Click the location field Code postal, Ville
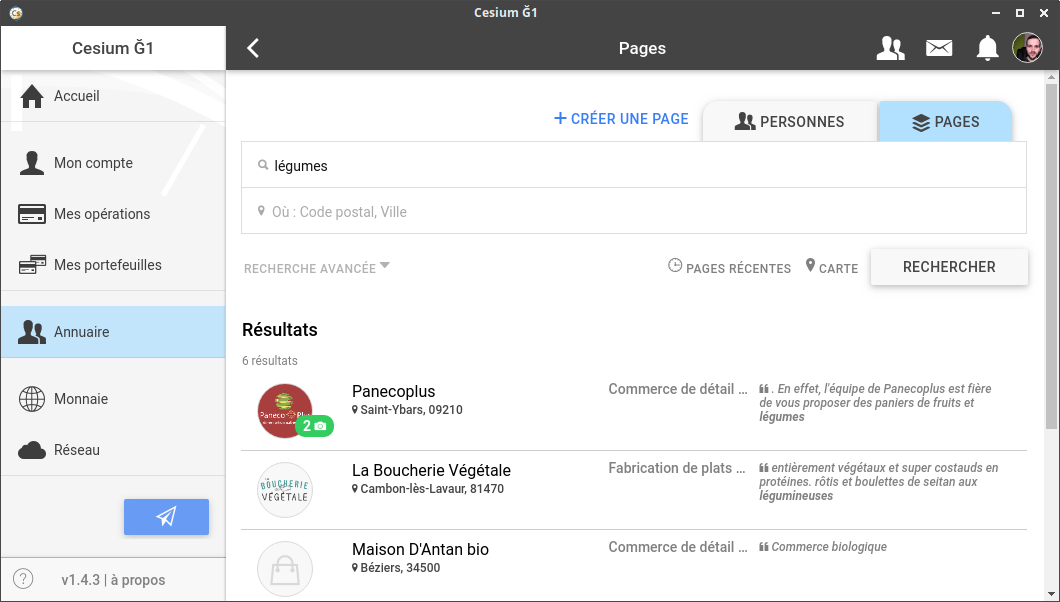The image size is (1060, 602). (633, 211)
